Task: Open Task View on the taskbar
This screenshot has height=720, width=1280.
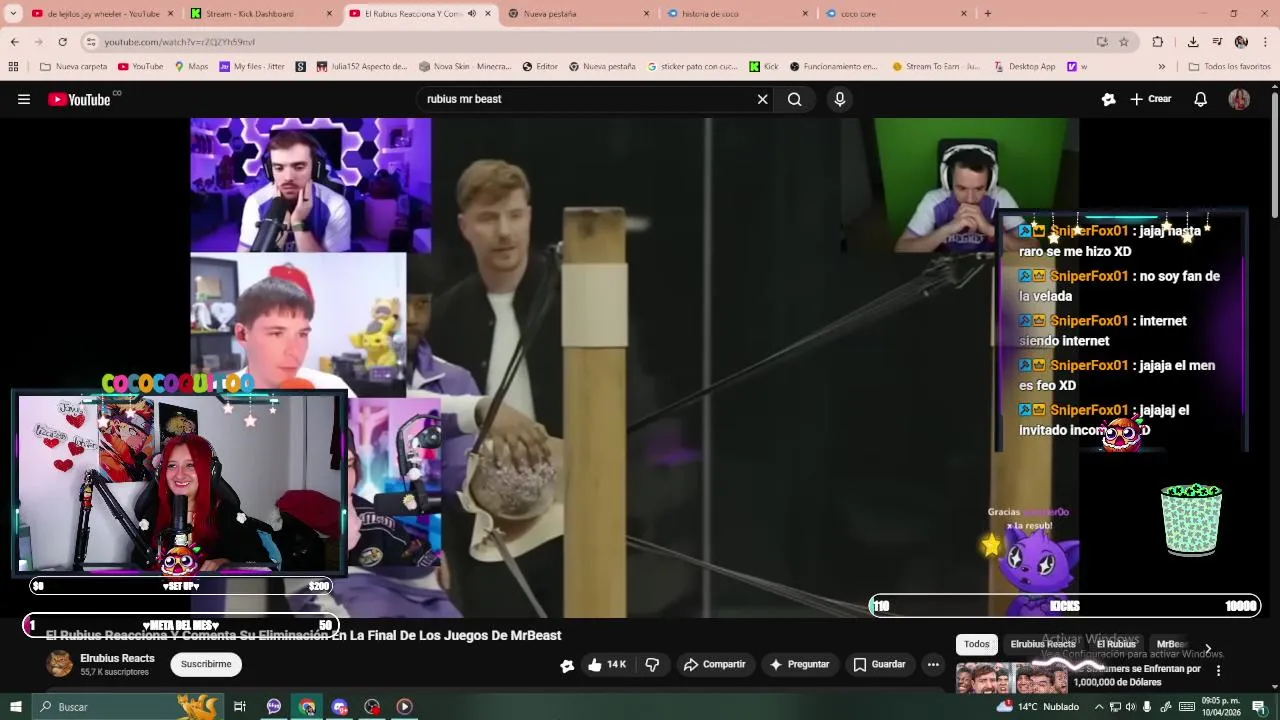Action: [240, 707]
